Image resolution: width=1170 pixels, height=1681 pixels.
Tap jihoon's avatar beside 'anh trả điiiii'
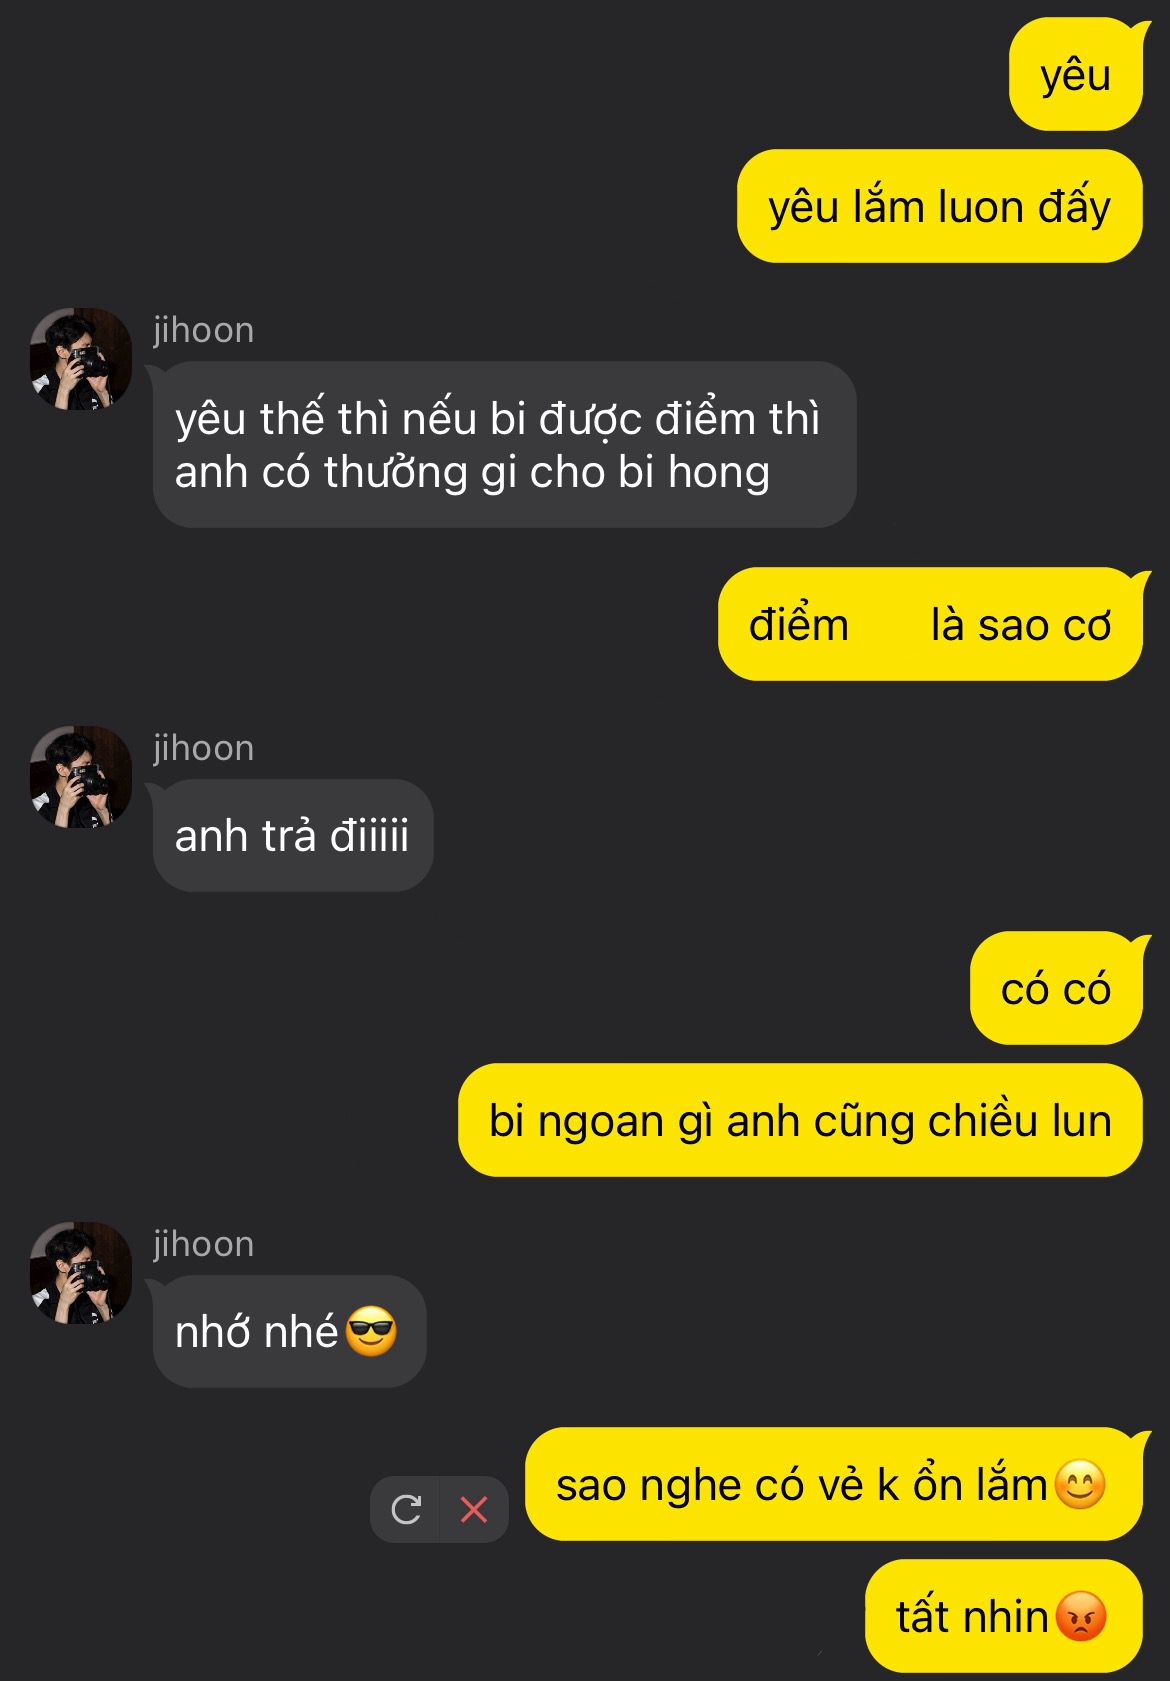coord(81,777)
